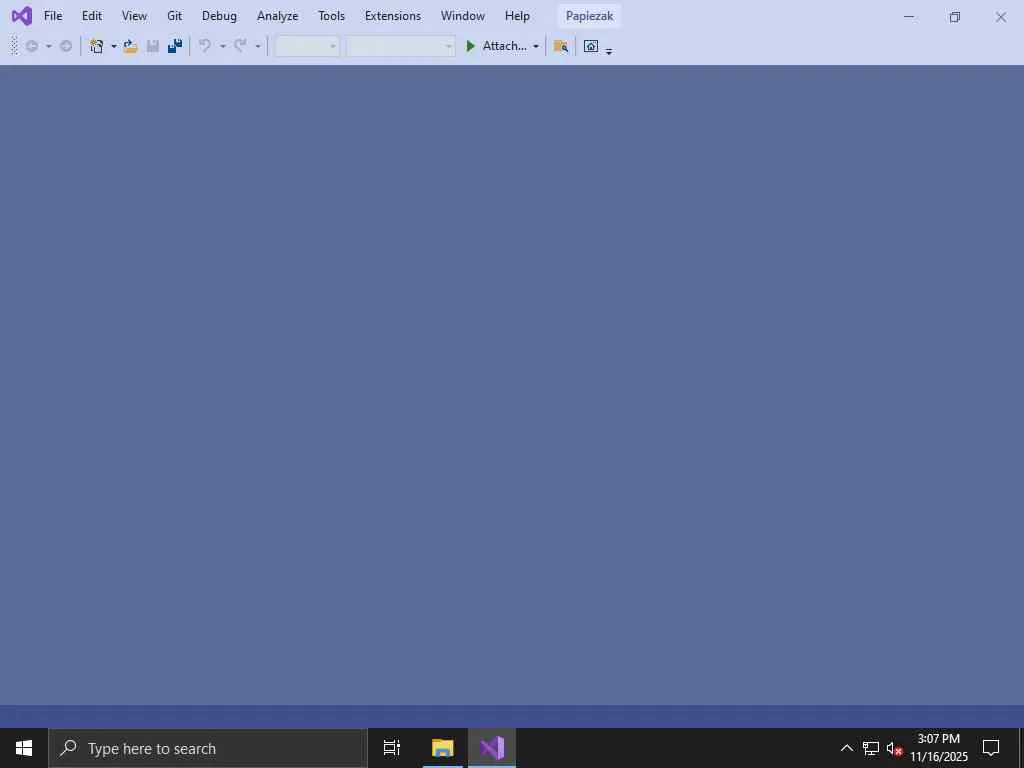Close the Visual Studio window
Image resolution: width=1024 pixels, height=768 pixels.
coord(1000,16)
